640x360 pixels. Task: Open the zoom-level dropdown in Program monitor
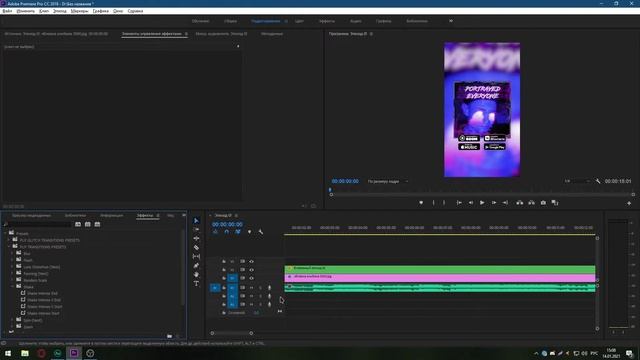click(x=387, y=181)
